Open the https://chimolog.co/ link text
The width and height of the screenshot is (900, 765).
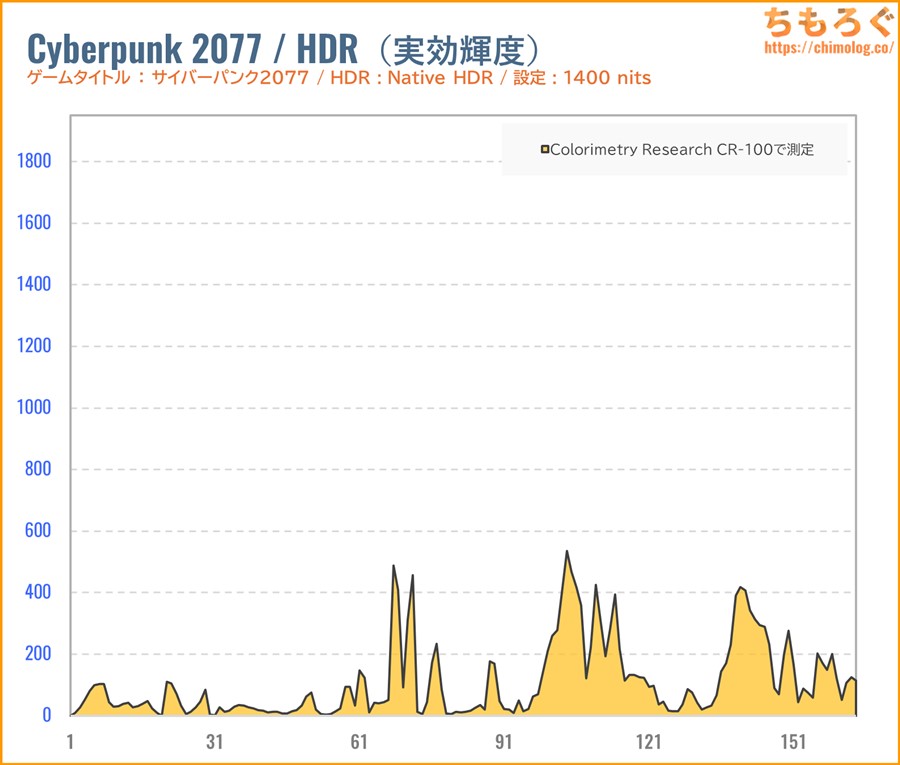click(x=829, y=47)
